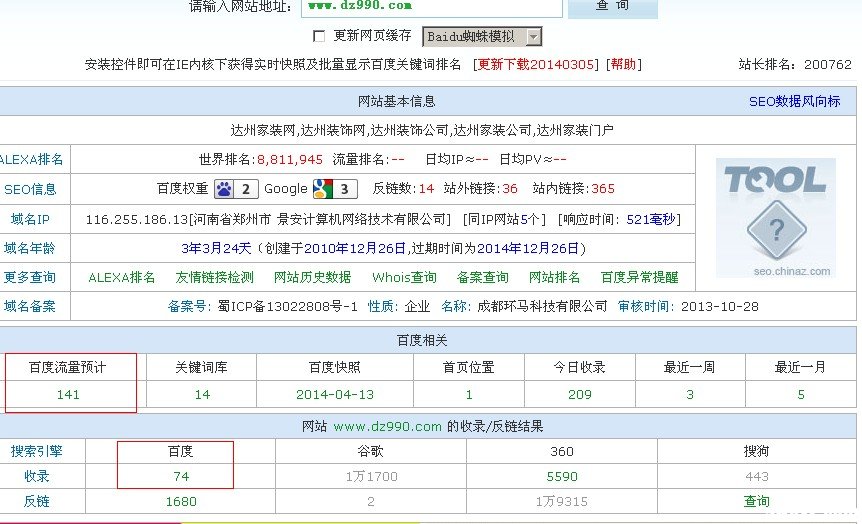
Task: Click the ALEXA排名 query link
Action: [x=122, y=277]
